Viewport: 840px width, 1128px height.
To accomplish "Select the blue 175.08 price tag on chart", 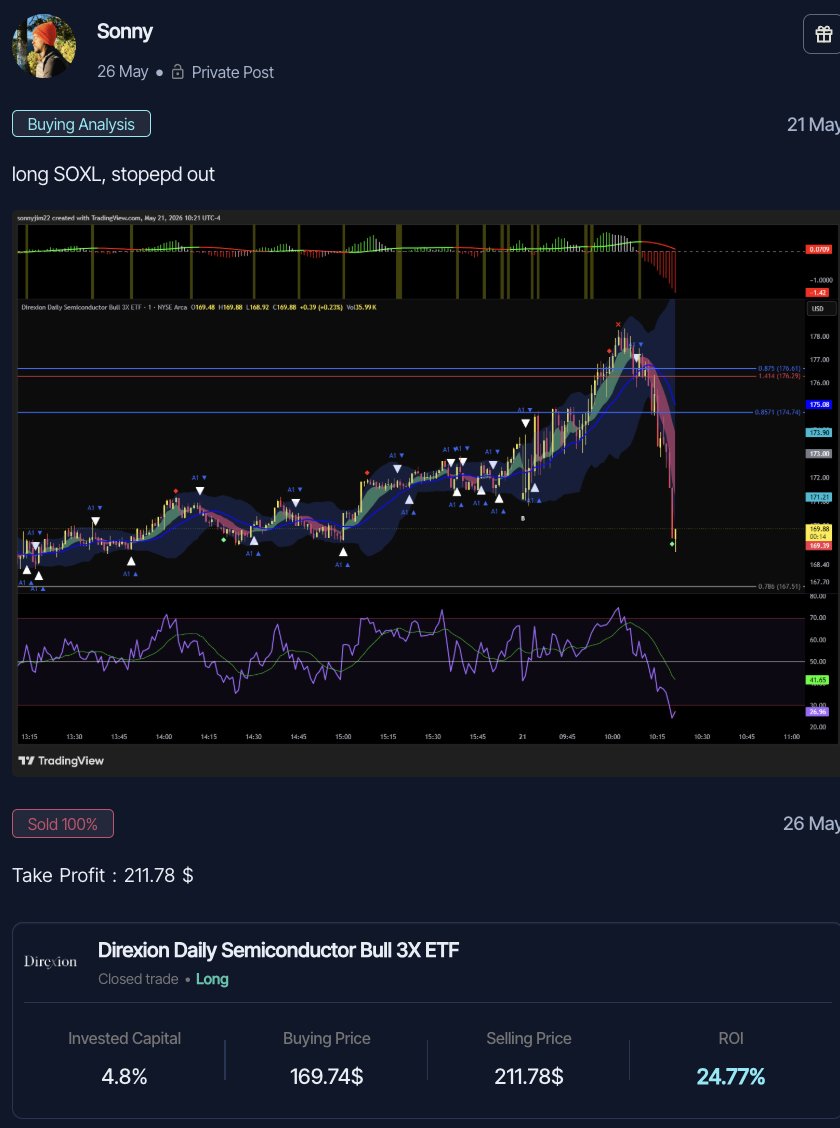I will [x=820, y=405].
